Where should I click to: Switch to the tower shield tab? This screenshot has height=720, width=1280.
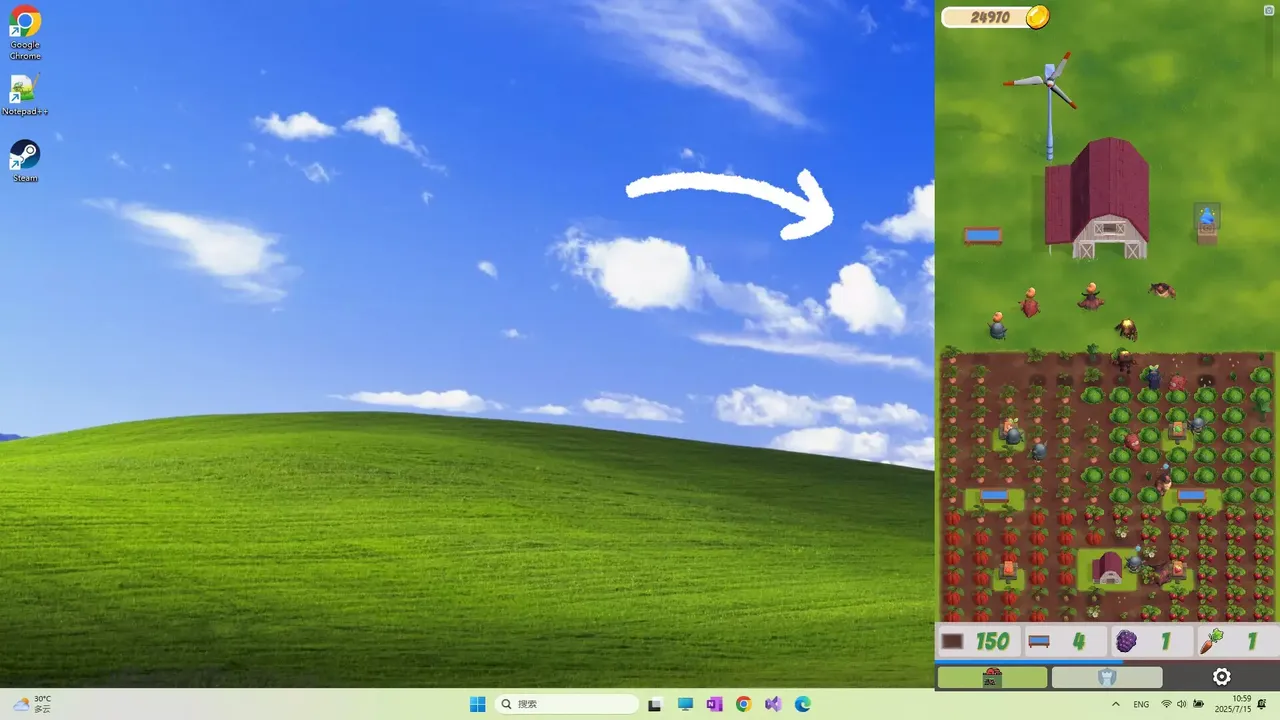tap(1107, 677)
